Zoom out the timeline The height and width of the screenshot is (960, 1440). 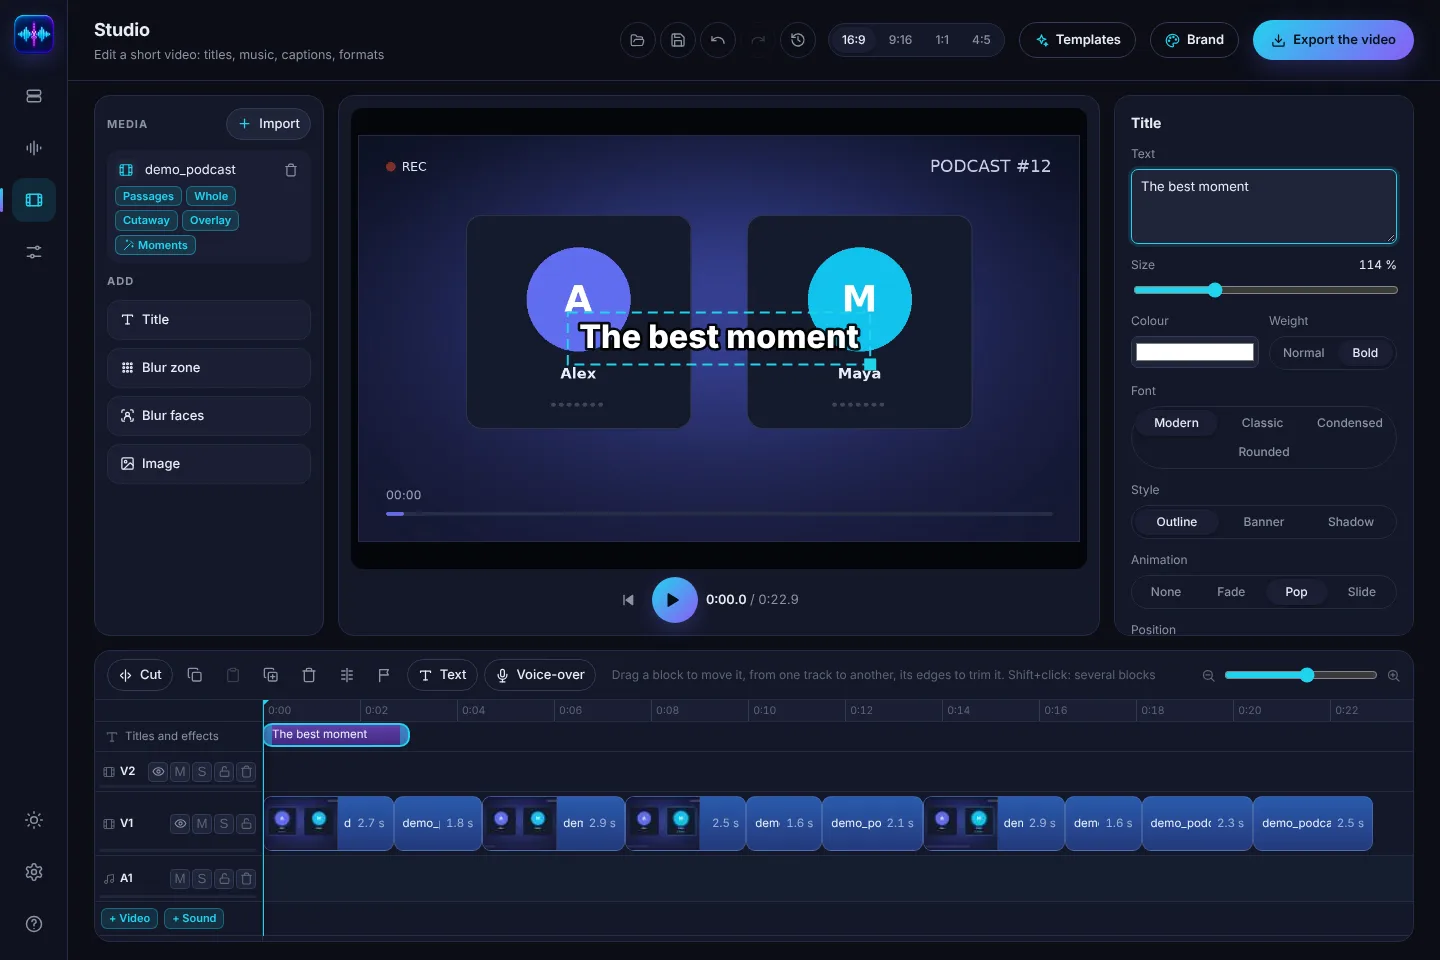click(1208, 676)
